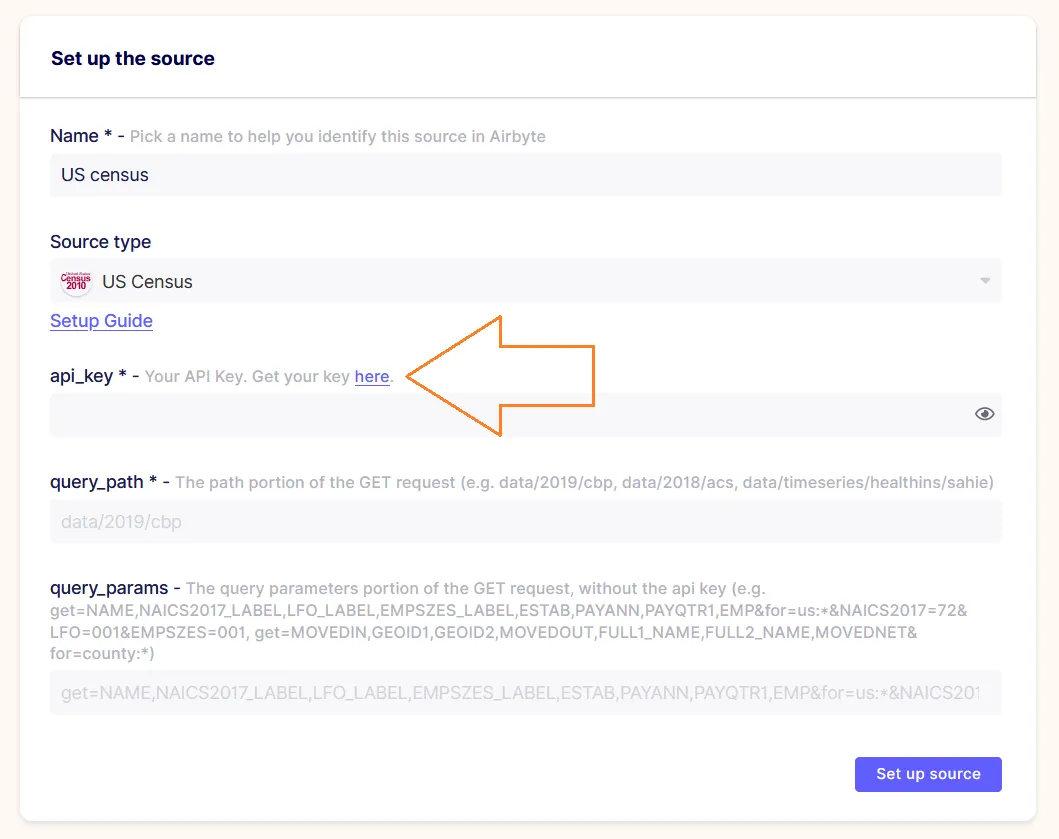This screenshot has width=1059, height=839.
Task: Click the 'api_key *' label
Action: pyautogui.click(x=88, y=376)
